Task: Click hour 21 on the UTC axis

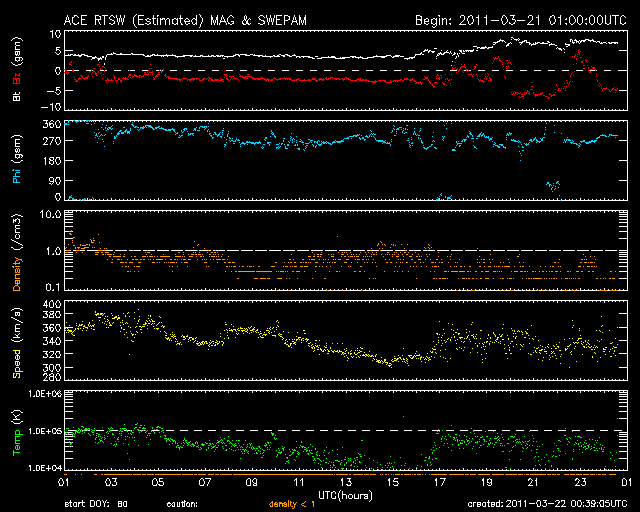Action: [533, 482]
